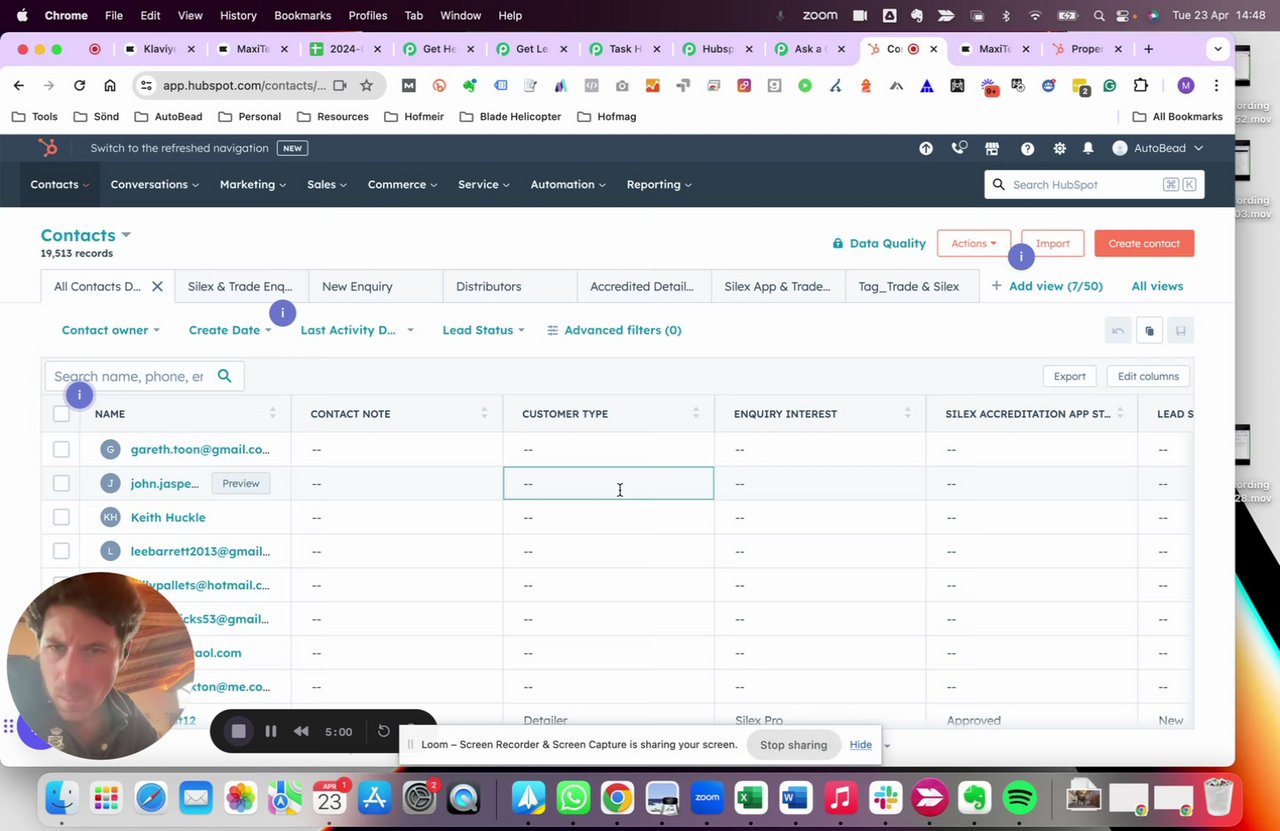Toggle the select-all contacts checkbox in header

click(61, 414)
